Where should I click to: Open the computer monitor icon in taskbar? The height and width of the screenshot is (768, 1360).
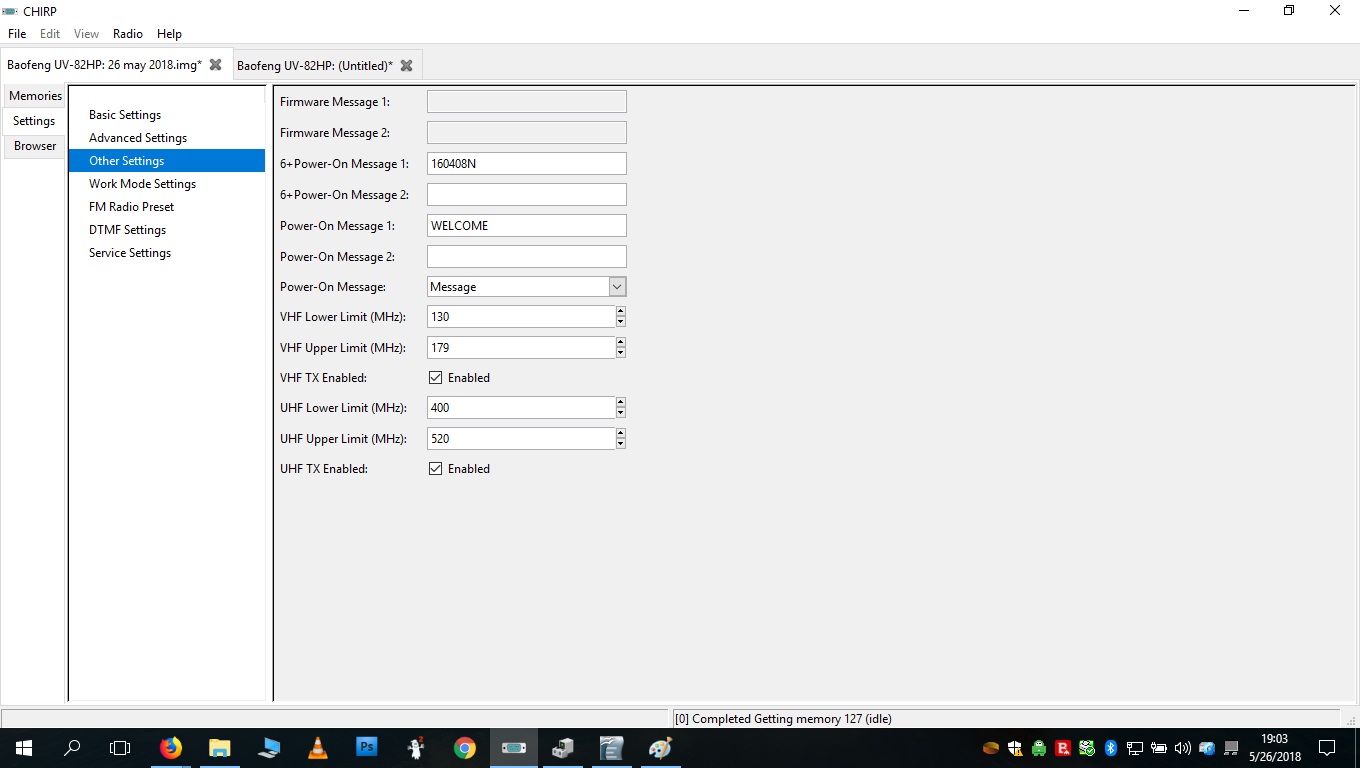coord(269,747)
